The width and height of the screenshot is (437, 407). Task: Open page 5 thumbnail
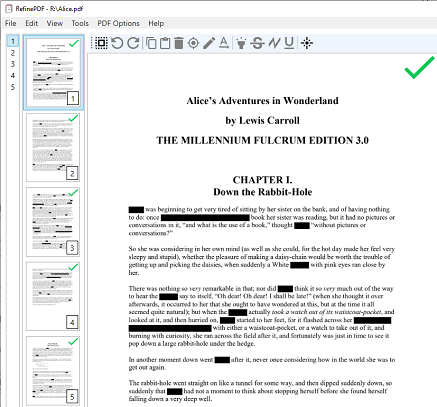tap(53, 371)
